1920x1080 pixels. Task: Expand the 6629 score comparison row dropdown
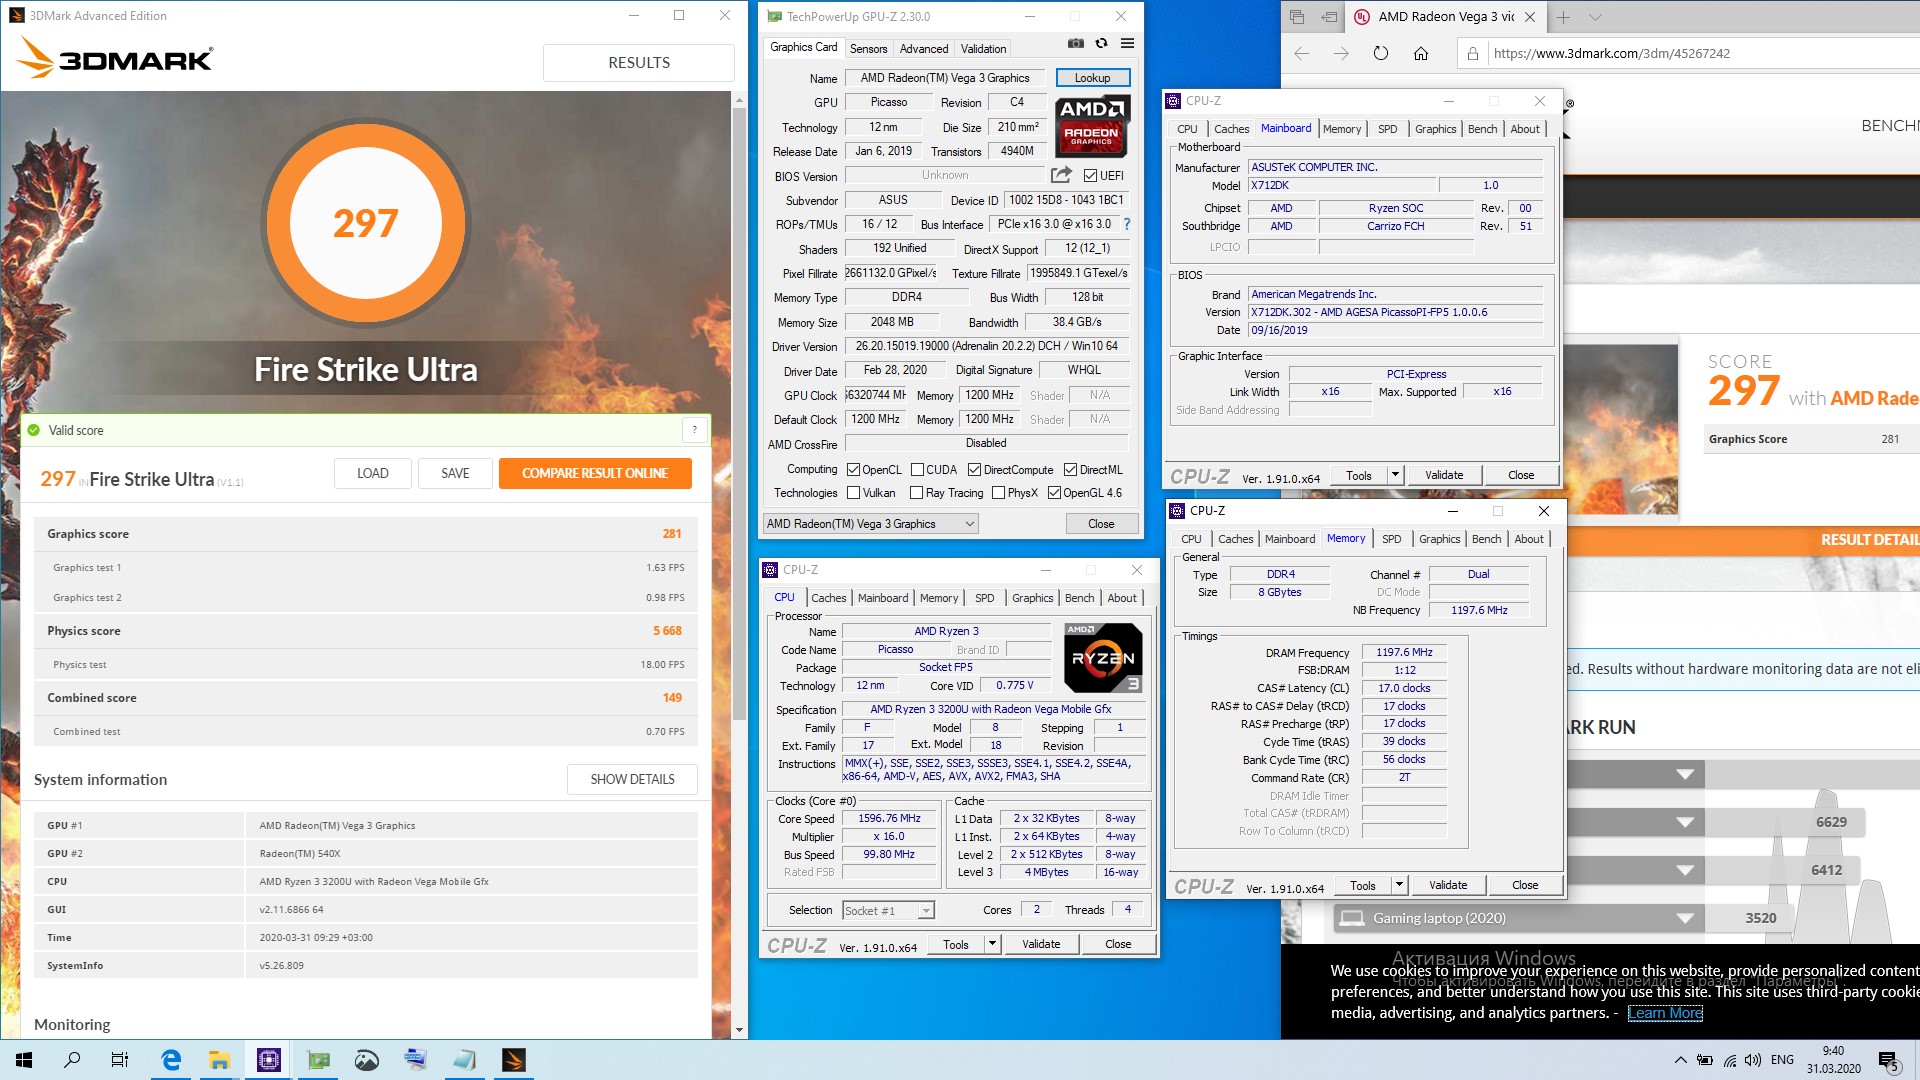pyautogui.click(x=1685, y=822)
